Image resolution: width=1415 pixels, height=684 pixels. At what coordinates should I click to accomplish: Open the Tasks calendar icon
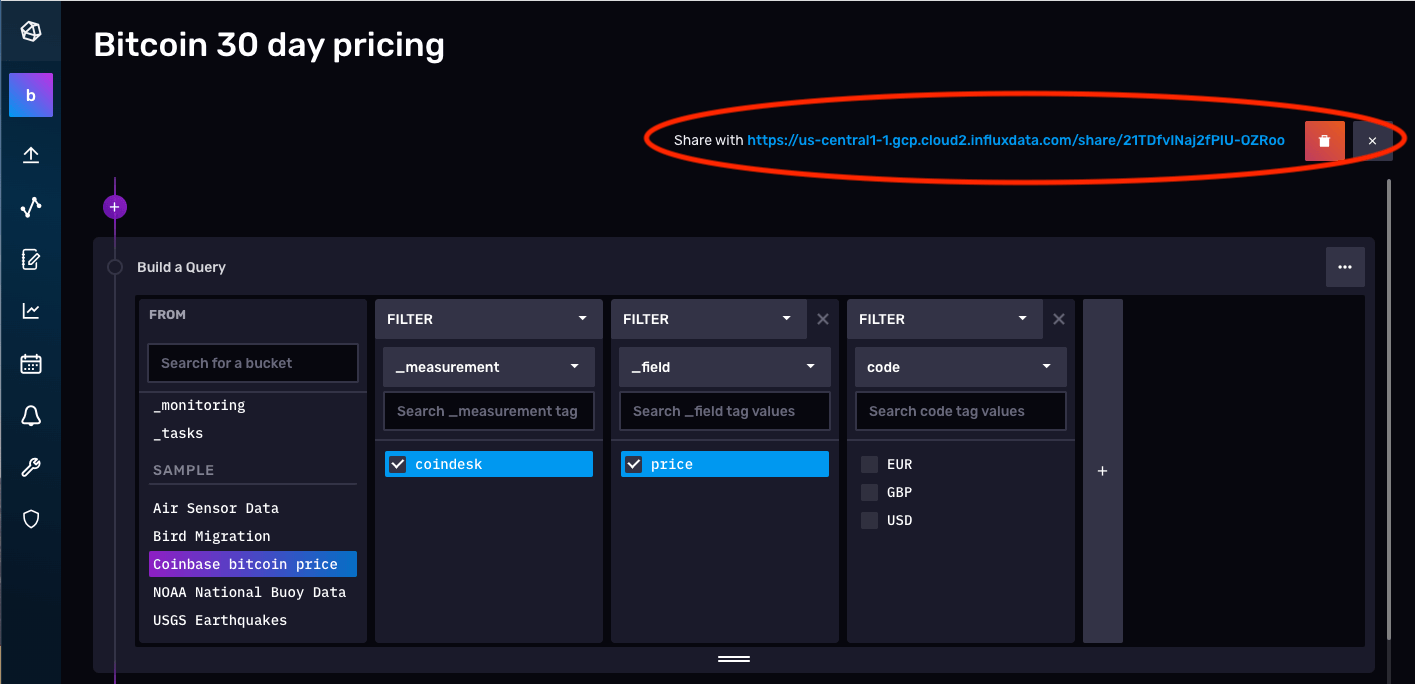coord(30,363)
